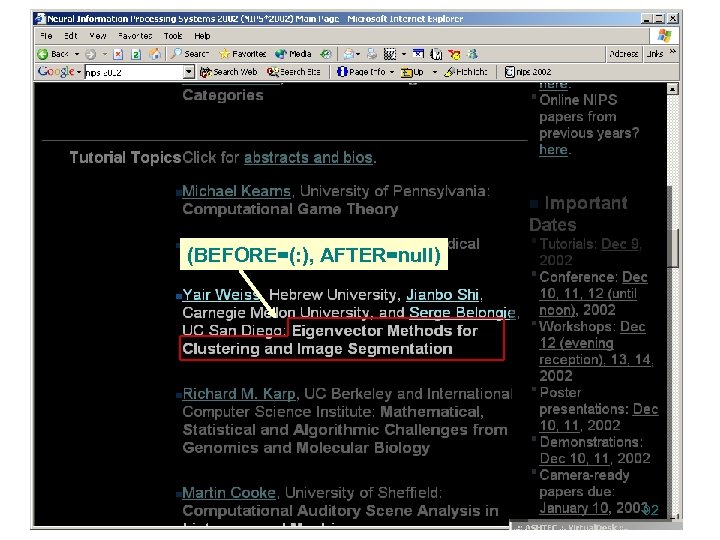Open the Edit menu

tap(70, 36)
